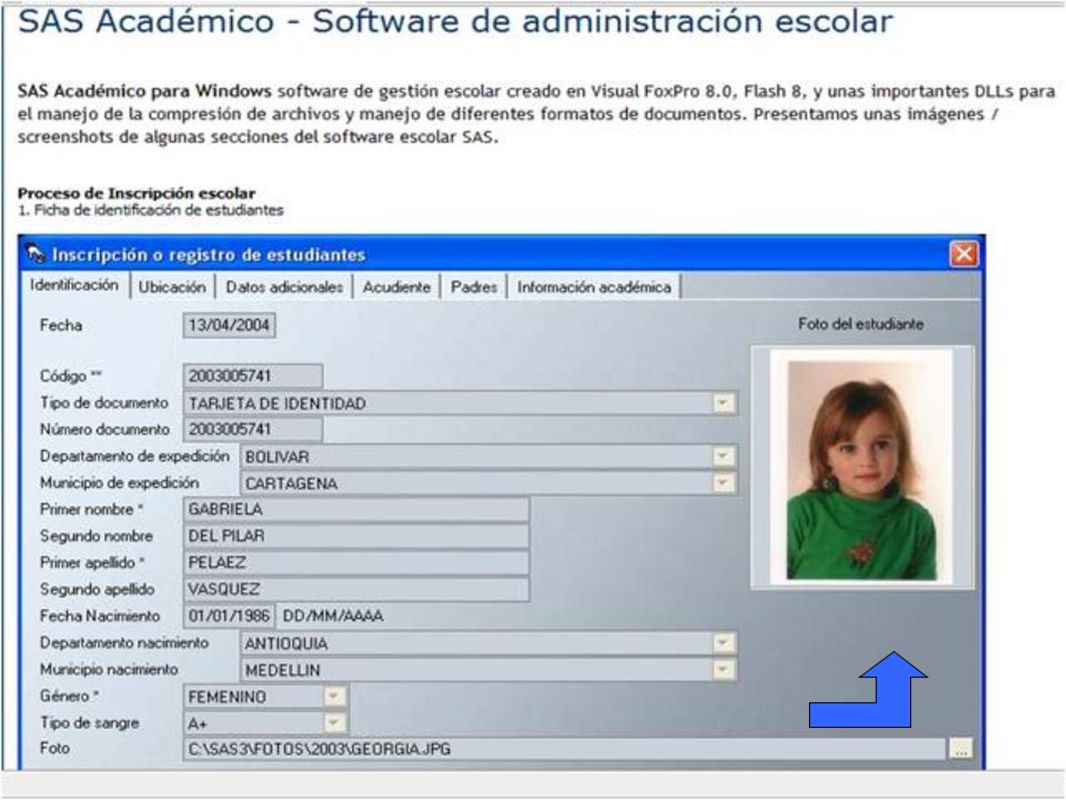The width and height of the screenshot is (1066, 800).
Task: Click the FEMENINO gender value
Action: tap(227, 697)
